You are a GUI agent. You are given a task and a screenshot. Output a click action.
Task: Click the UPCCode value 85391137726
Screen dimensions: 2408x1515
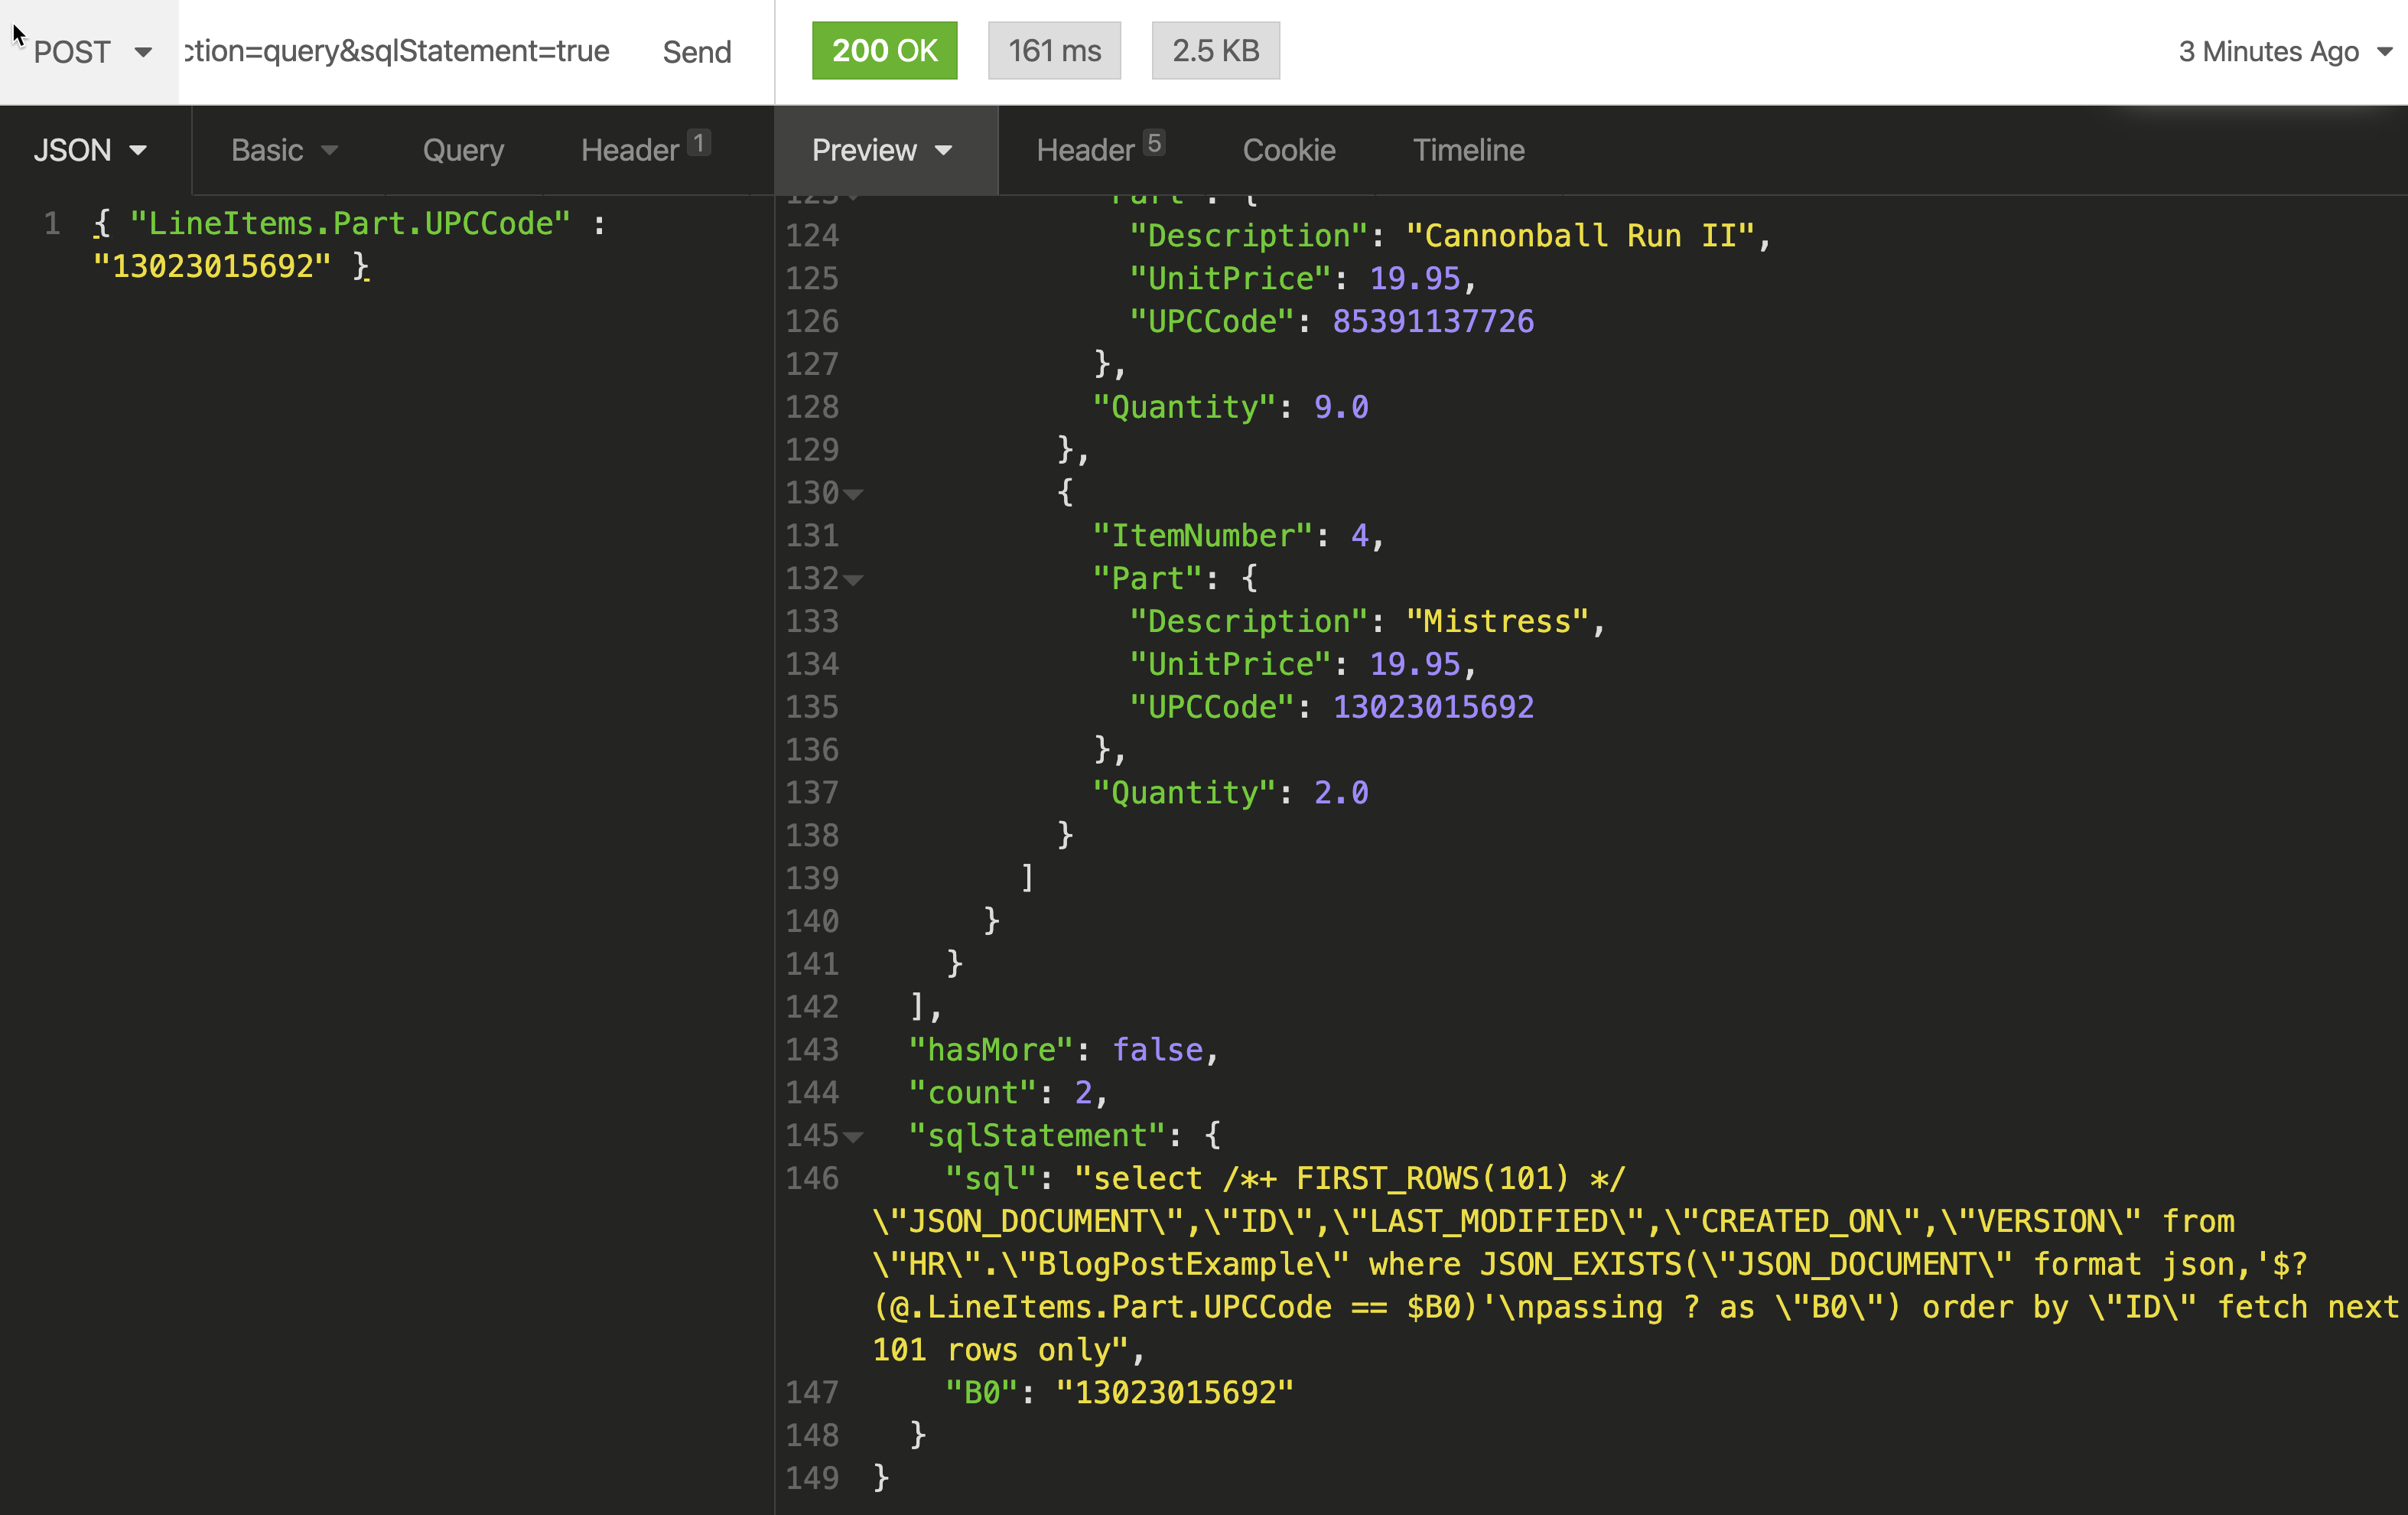(1433, 322)
